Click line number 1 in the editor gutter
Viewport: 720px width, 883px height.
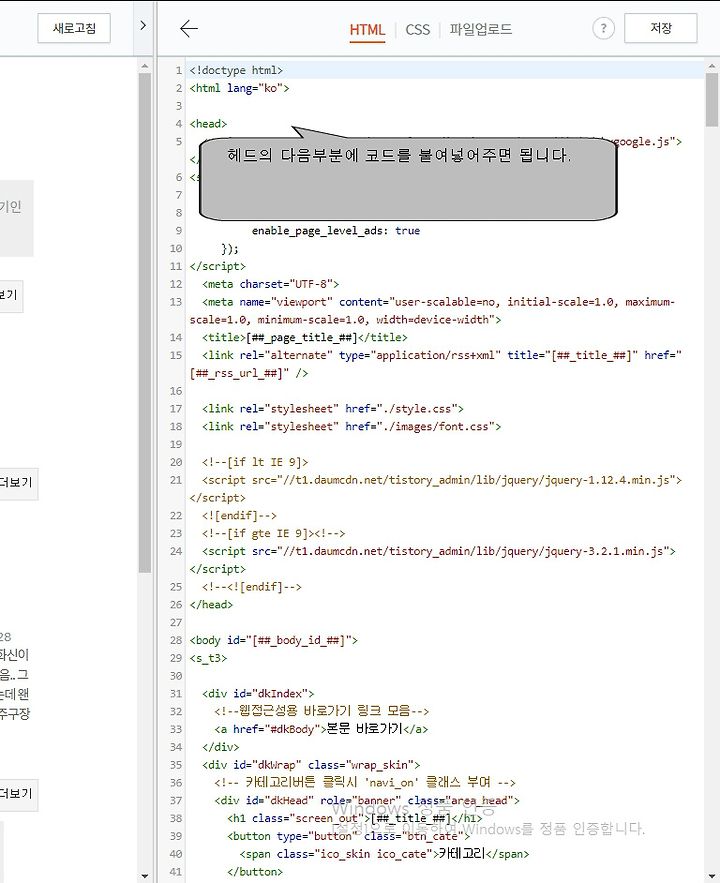[178, 71]
